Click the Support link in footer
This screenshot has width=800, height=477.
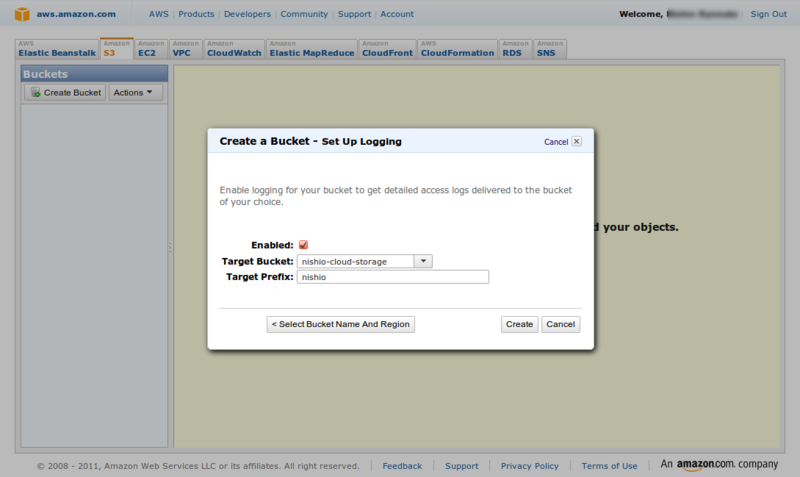(x=462, y=466)
